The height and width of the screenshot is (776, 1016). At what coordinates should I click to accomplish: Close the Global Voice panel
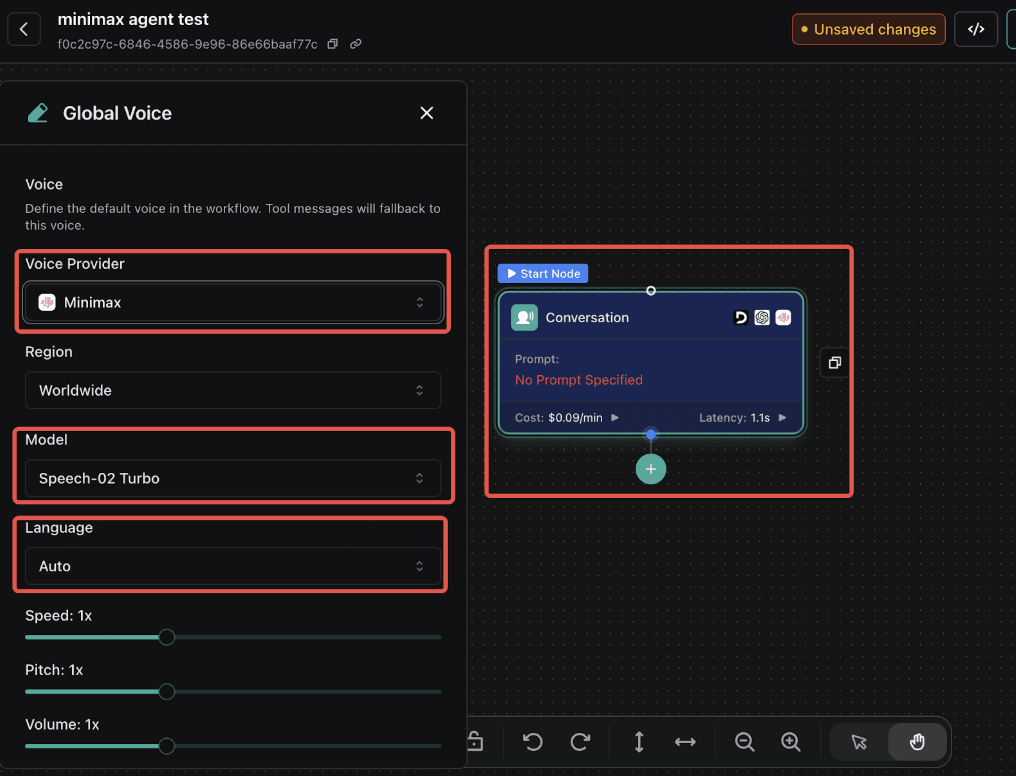click(x=427, y=113)
